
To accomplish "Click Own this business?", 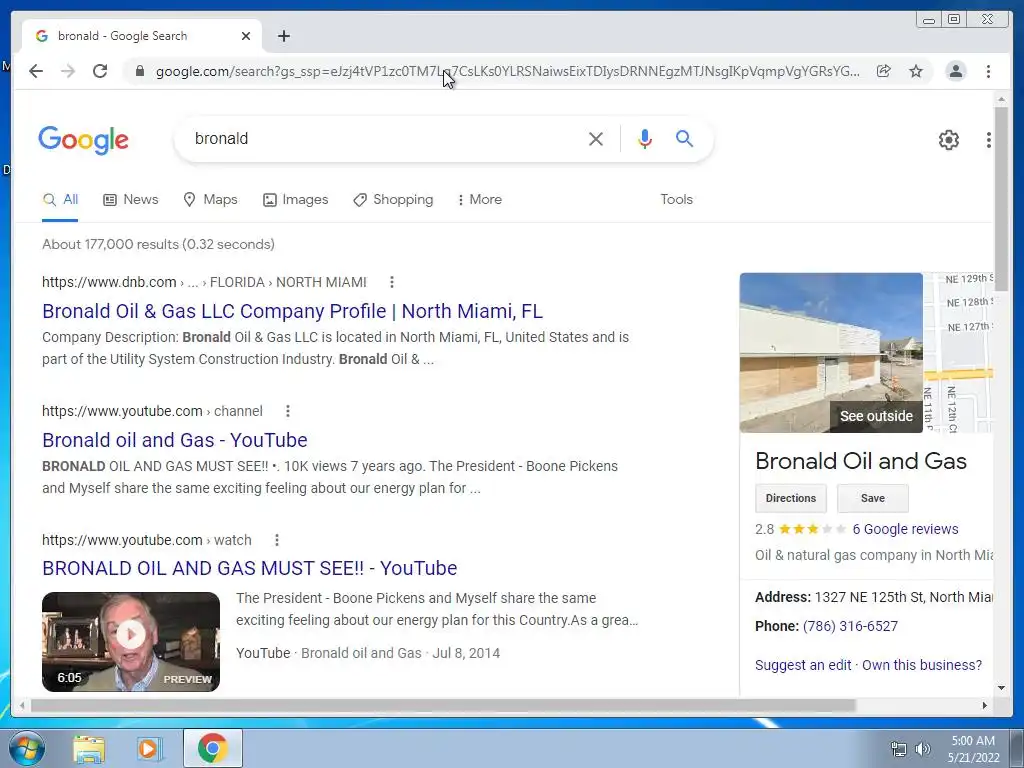I will tap(922, 665).
